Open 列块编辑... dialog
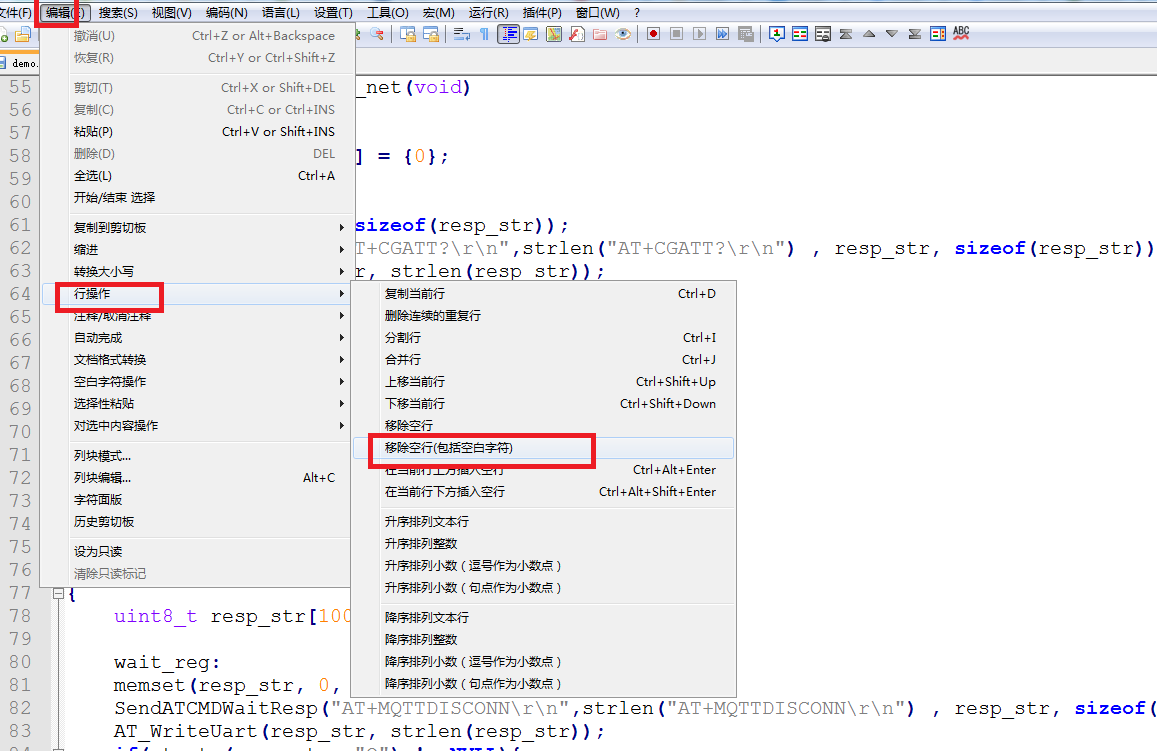Screen dimensions: 1157x751 tap(102, 477)
